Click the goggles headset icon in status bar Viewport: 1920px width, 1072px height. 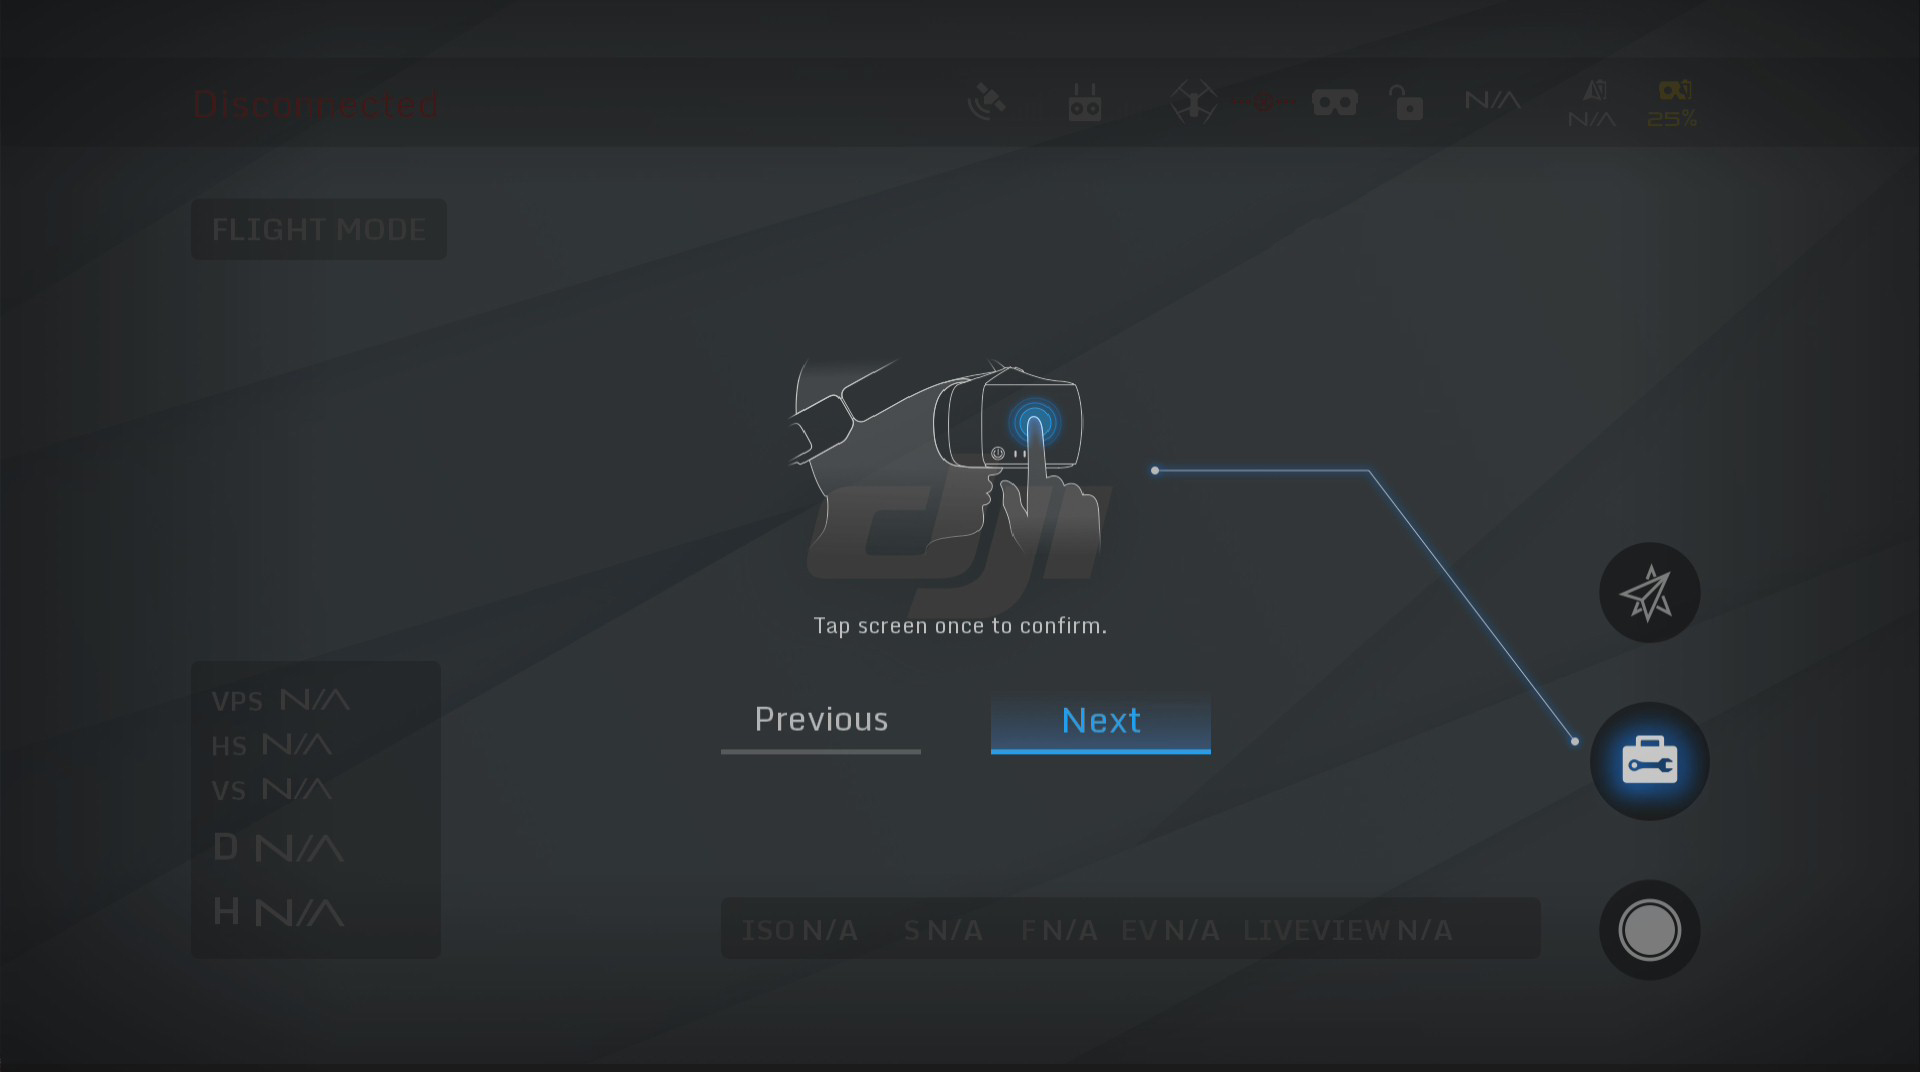(x=1335, y=102)
